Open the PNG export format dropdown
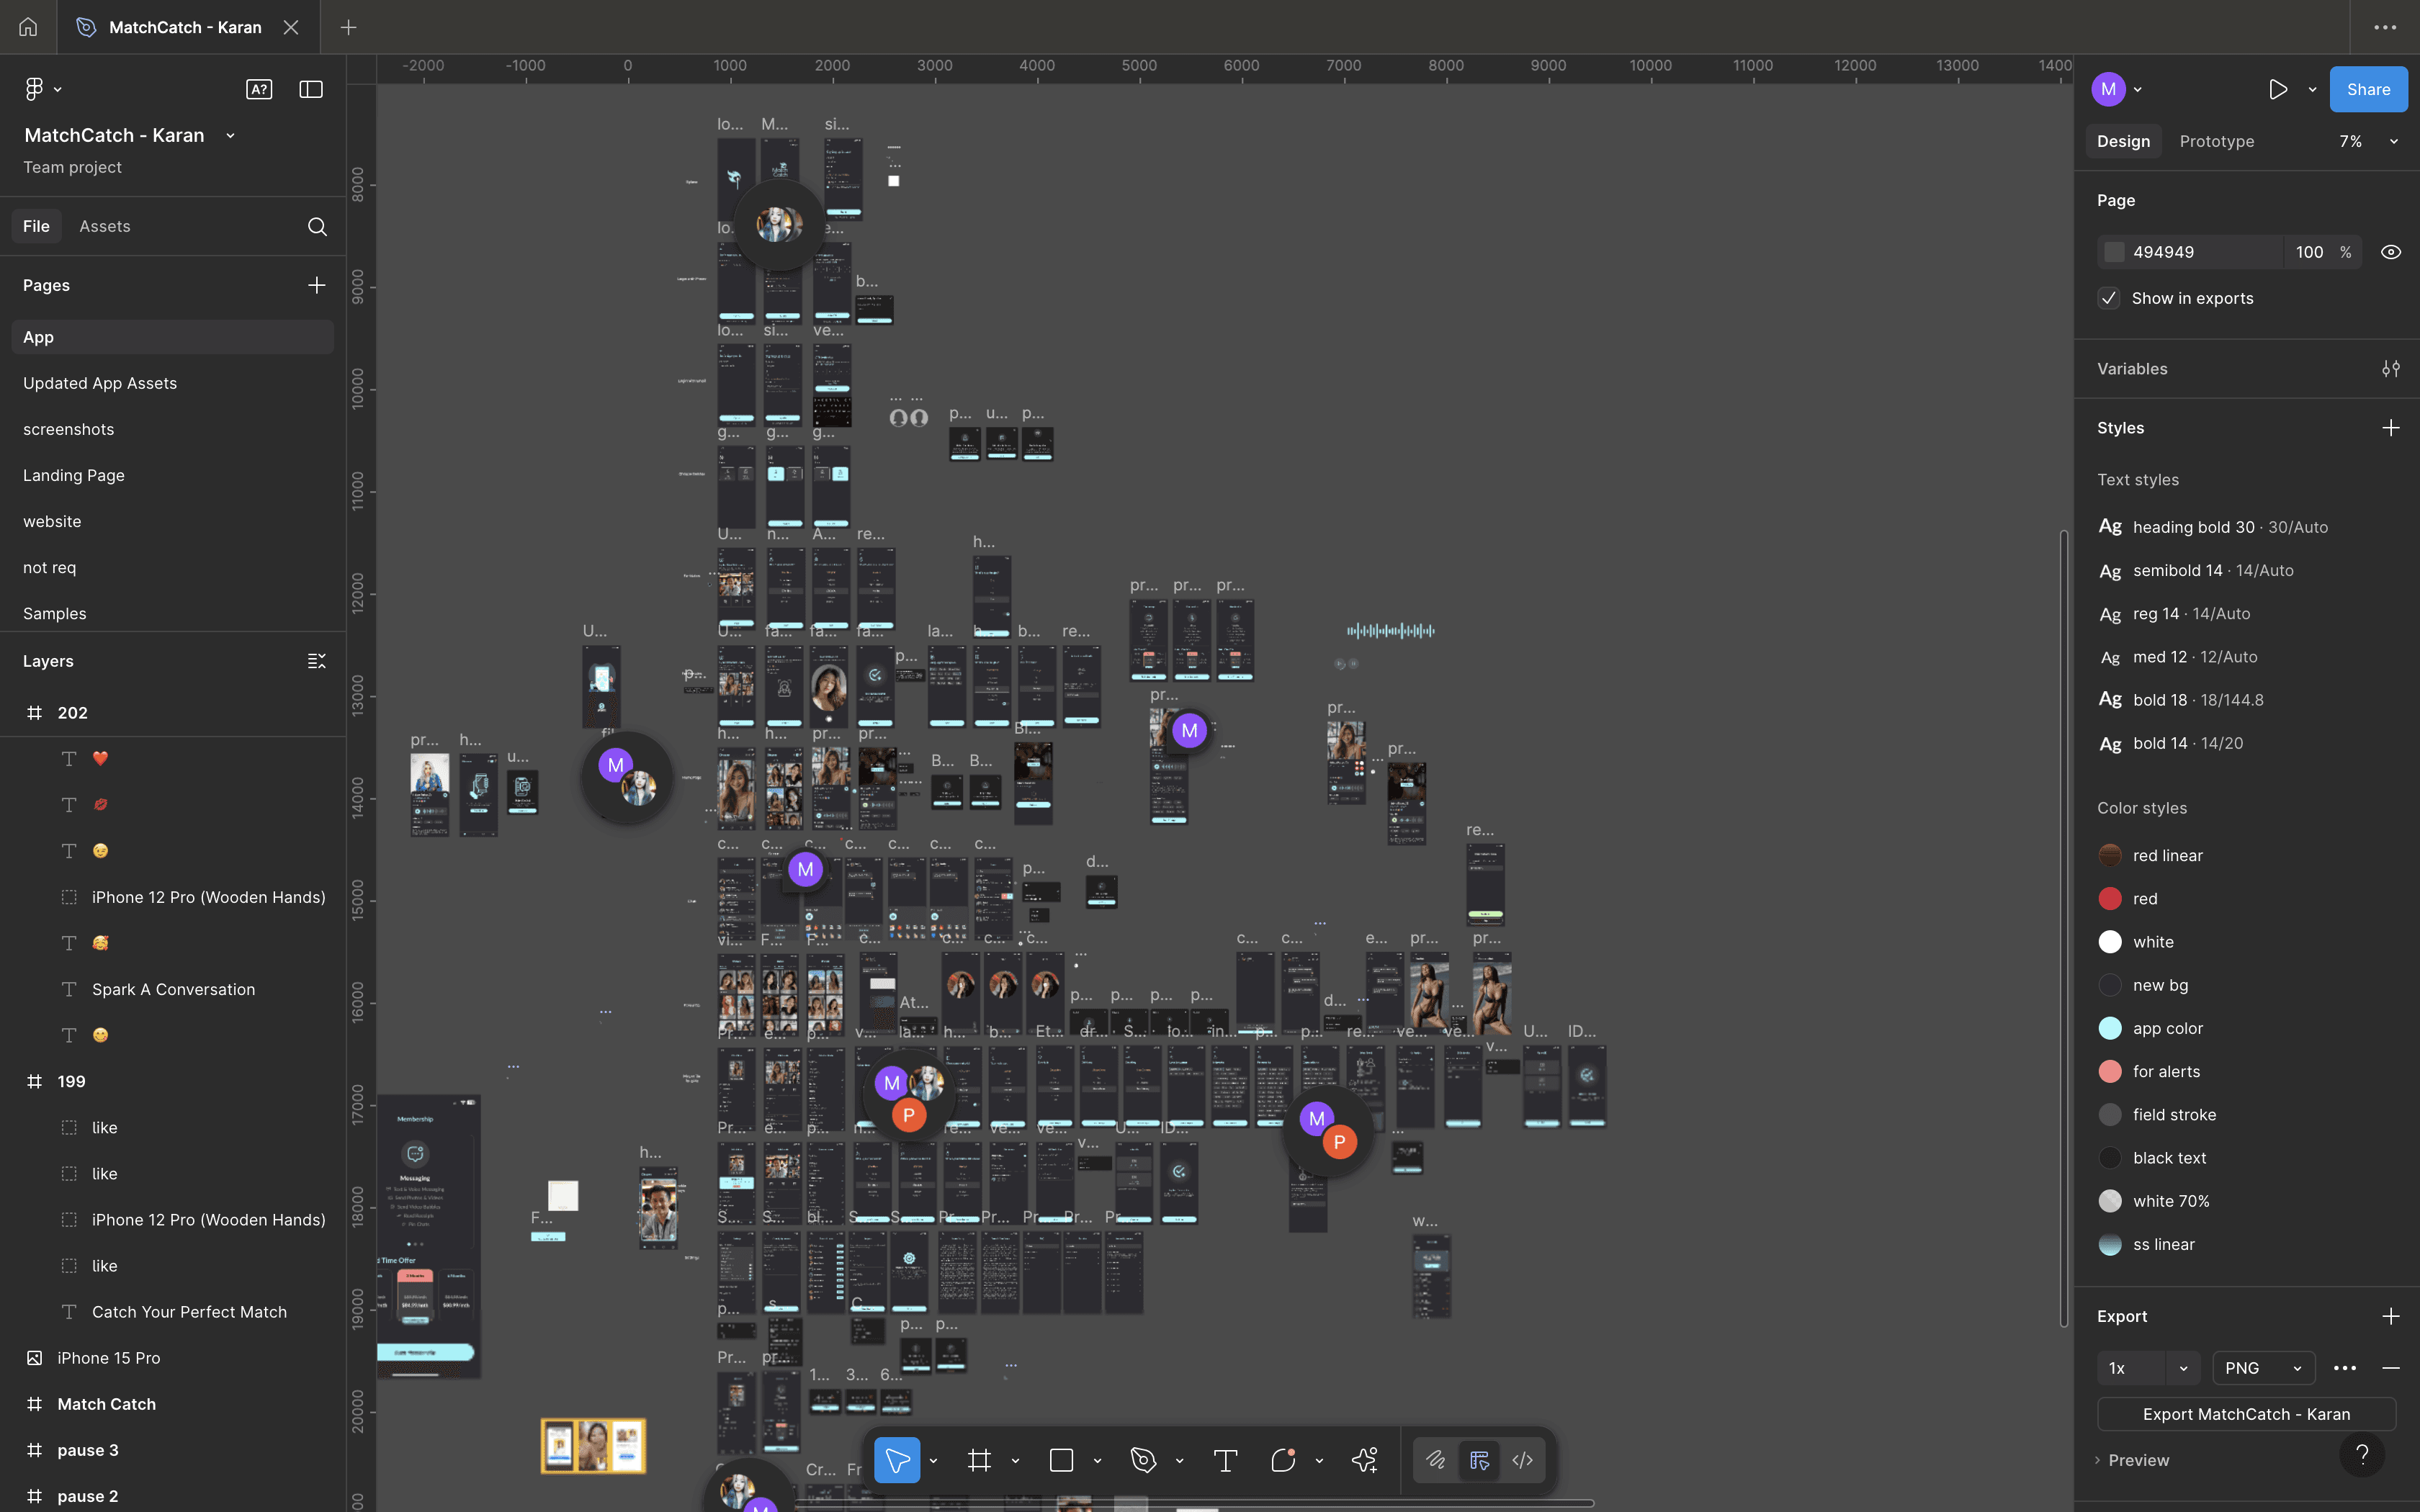The height and width of the screenshot is (1512, 2420). click(x=2263, y=1368)
